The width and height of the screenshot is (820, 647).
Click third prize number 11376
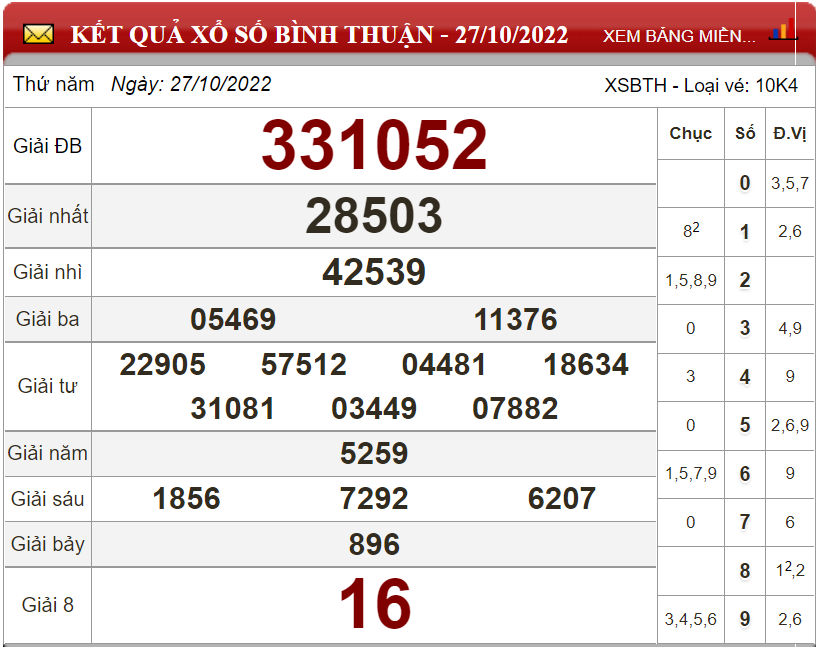[x=515, y=319]
